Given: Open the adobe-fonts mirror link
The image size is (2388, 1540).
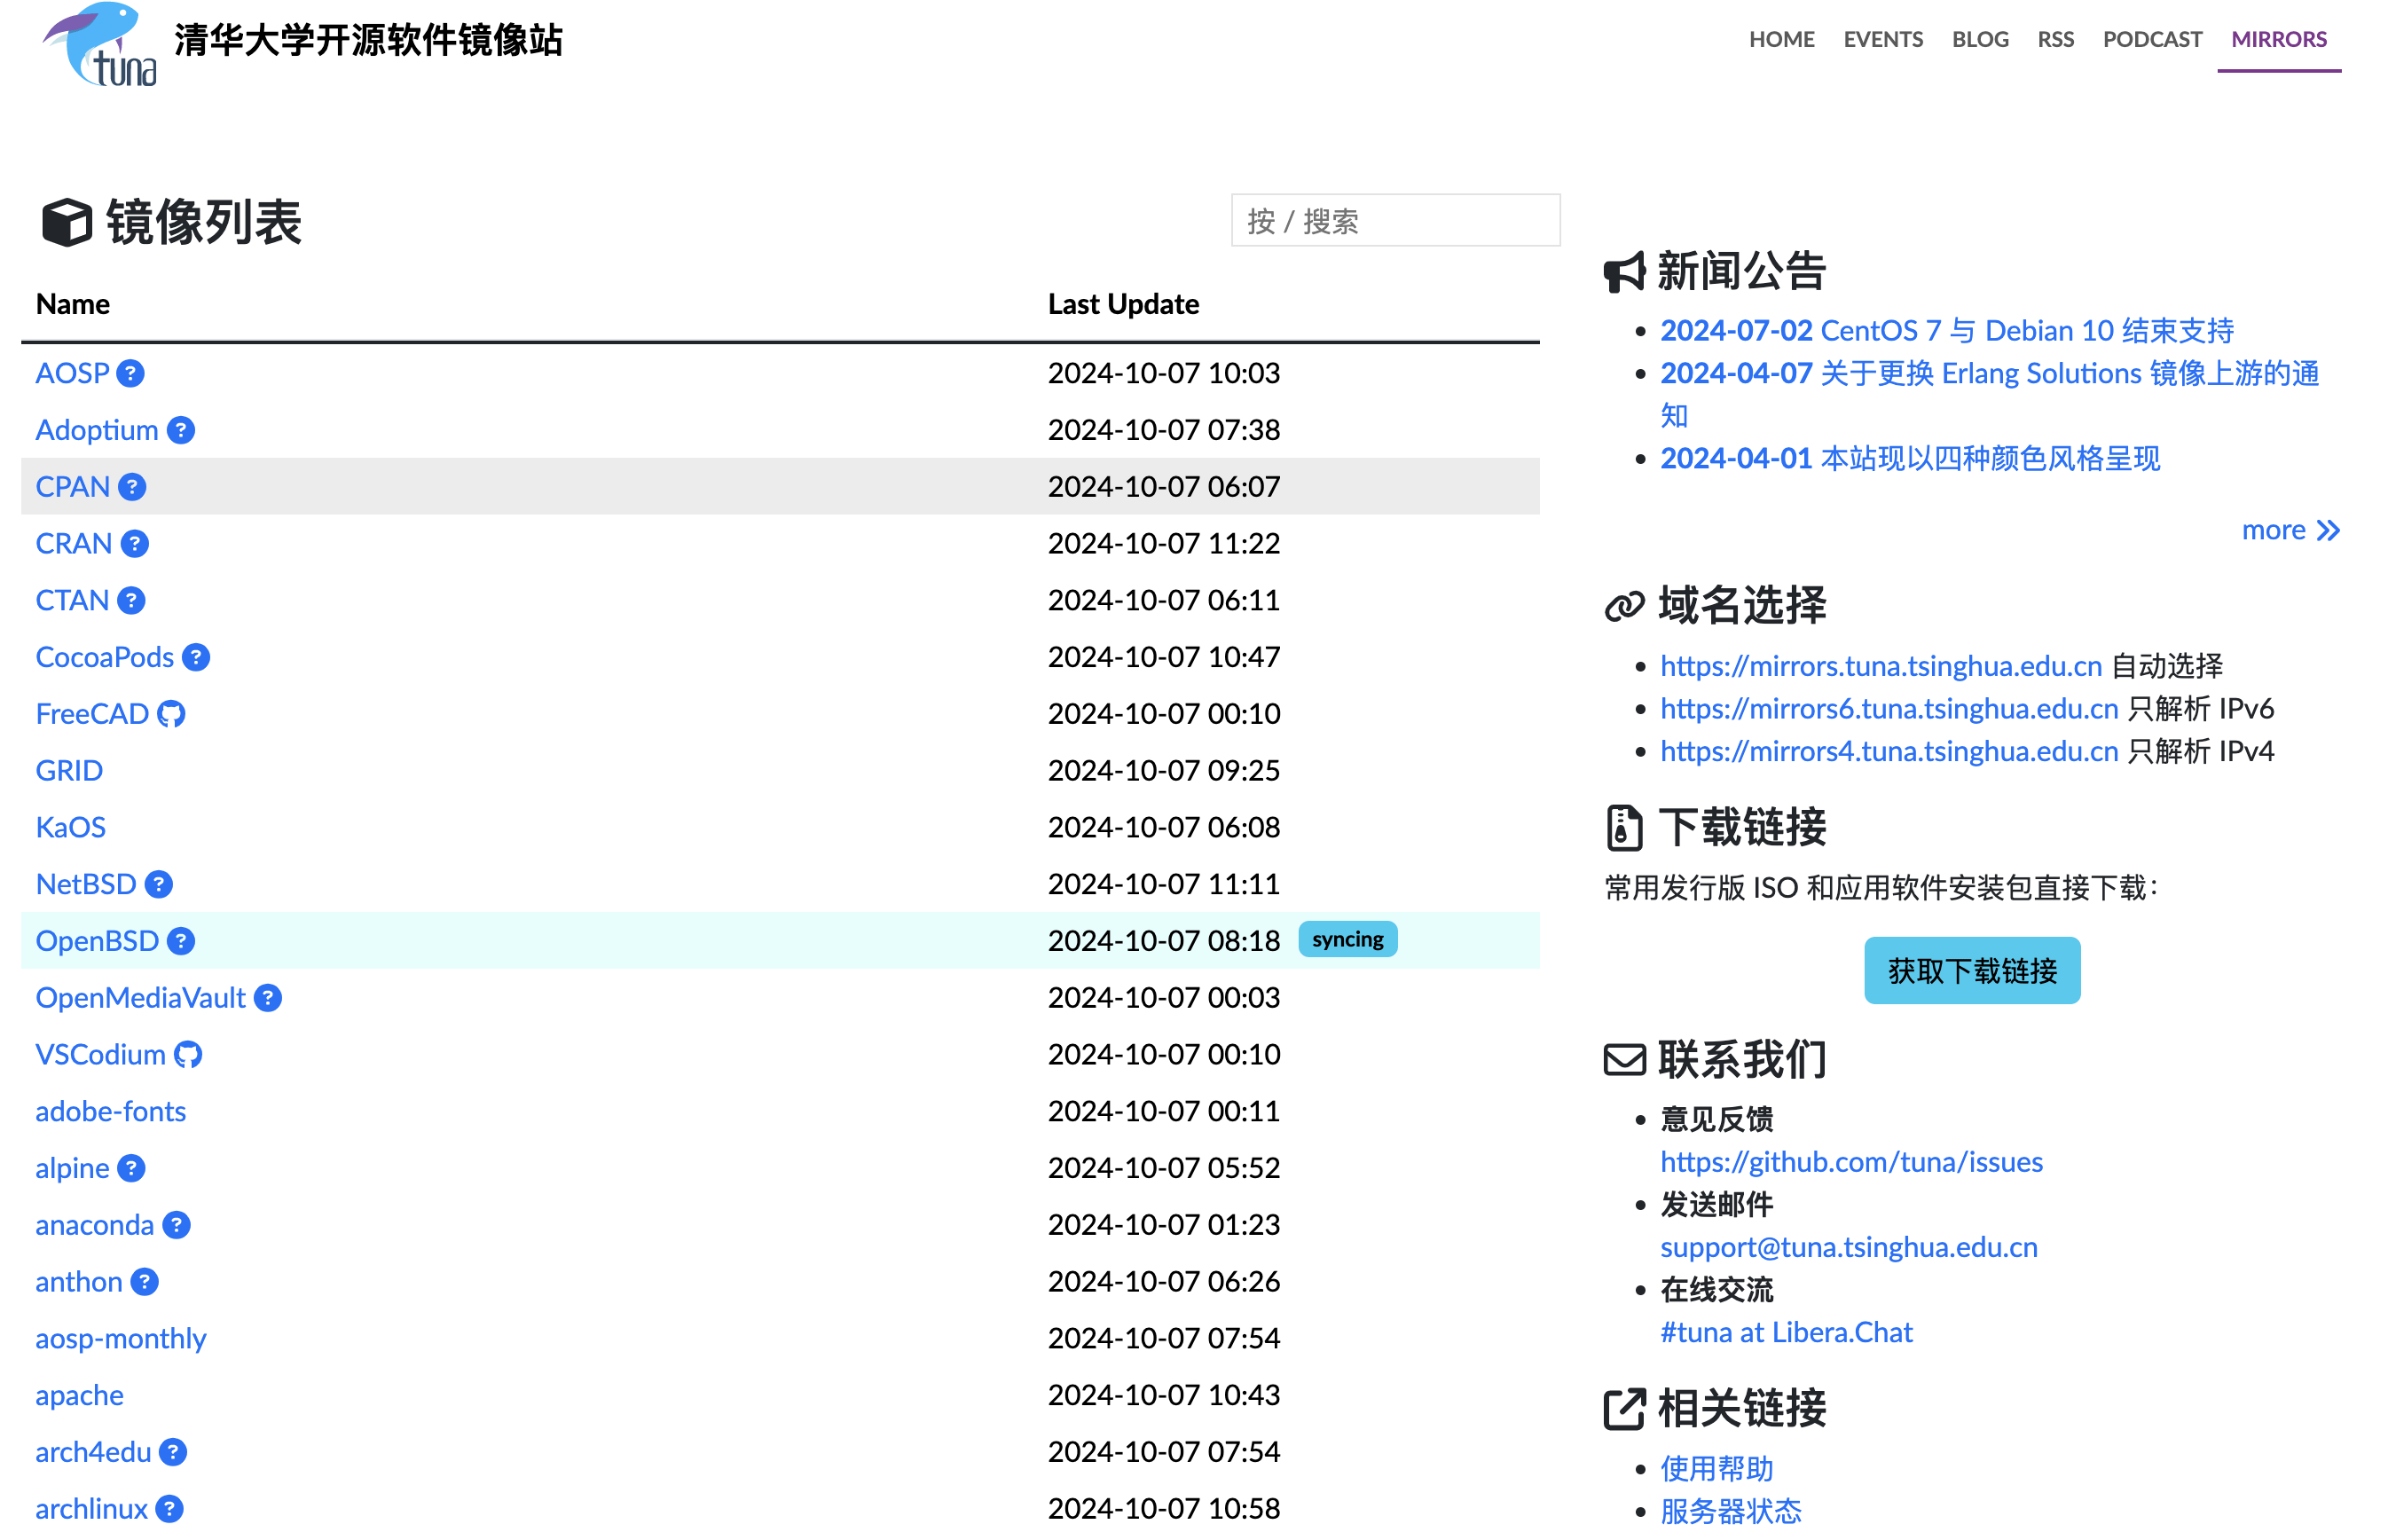Looking at the screenshot, I should [111, 1111].
